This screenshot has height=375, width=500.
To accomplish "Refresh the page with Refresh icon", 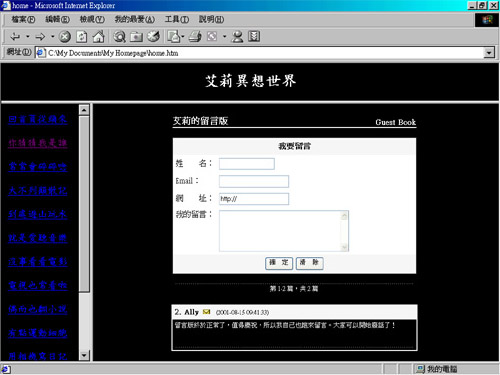I will point(82,36).
